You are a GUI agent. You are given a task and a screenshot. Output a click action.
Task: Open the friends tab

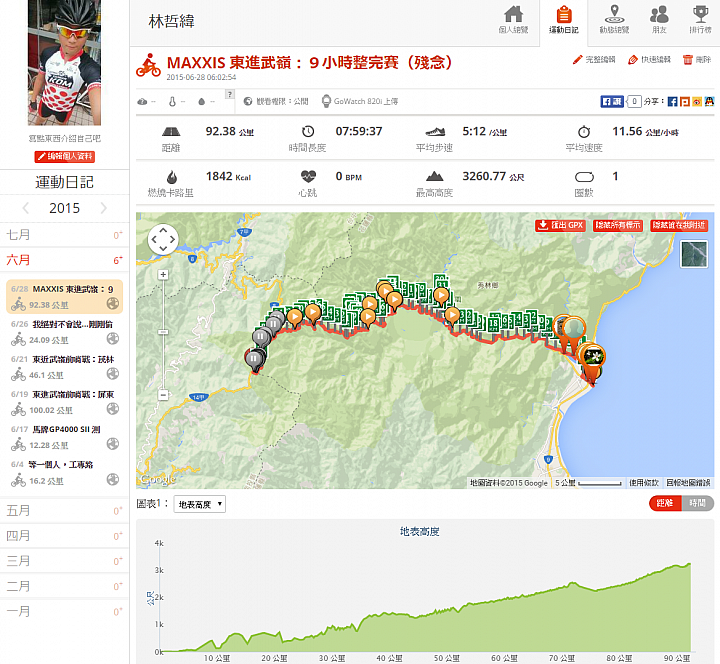point(659,21)
